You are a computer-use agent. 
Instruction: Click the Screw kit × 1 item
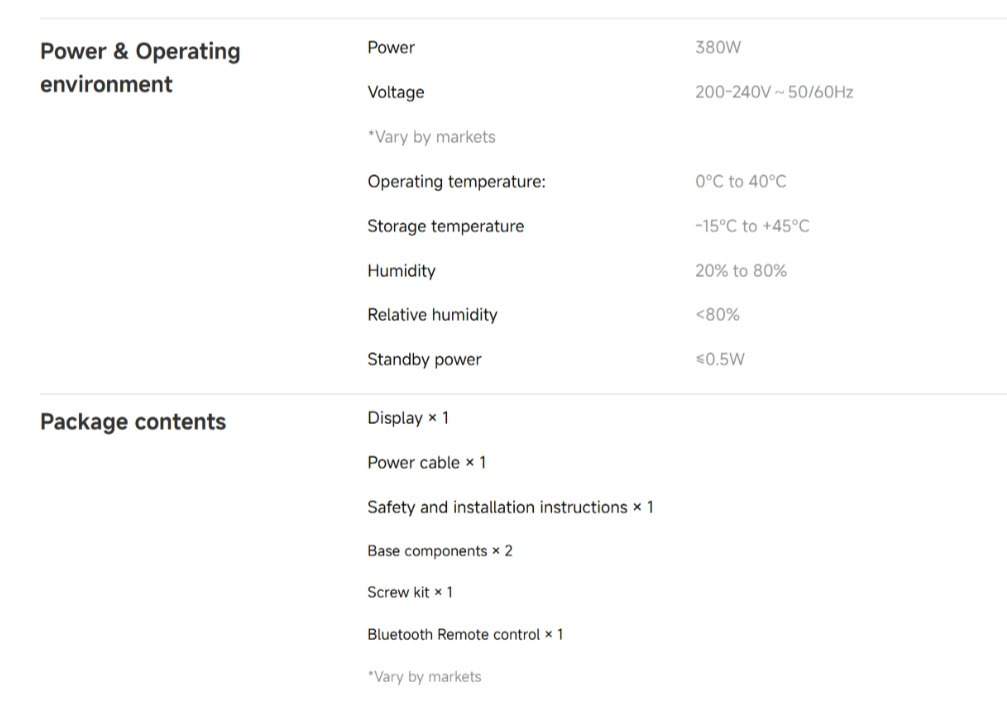[x=410, y=592]
